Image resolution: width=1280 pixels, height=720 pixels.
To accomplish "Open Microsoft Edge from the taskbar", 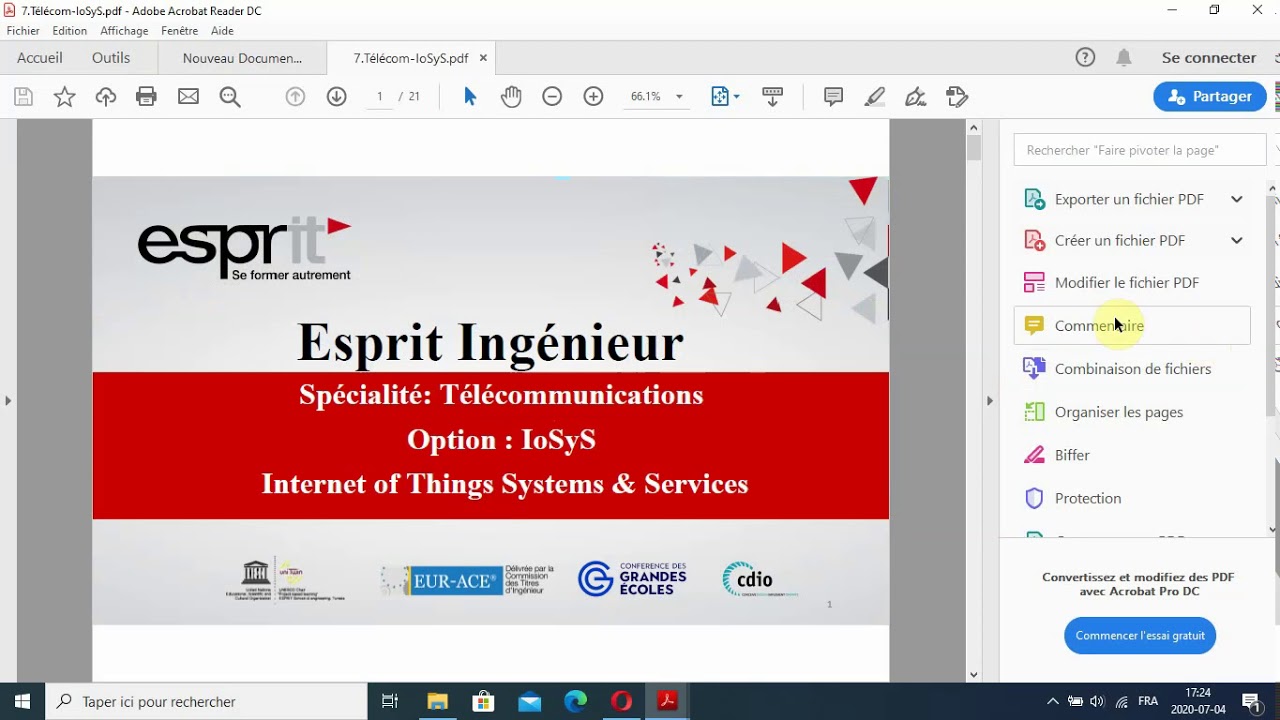I will pos(575,702).
